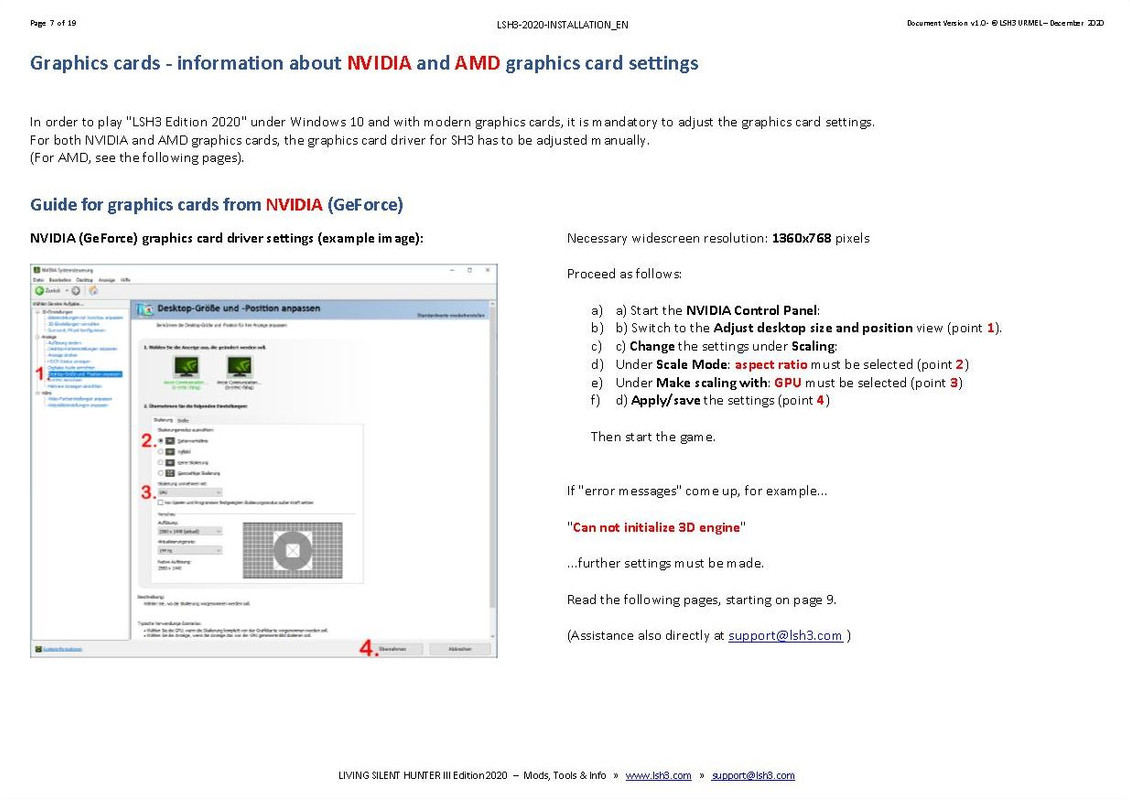Open www.lsh3.com link in footer

click(658, 775)
